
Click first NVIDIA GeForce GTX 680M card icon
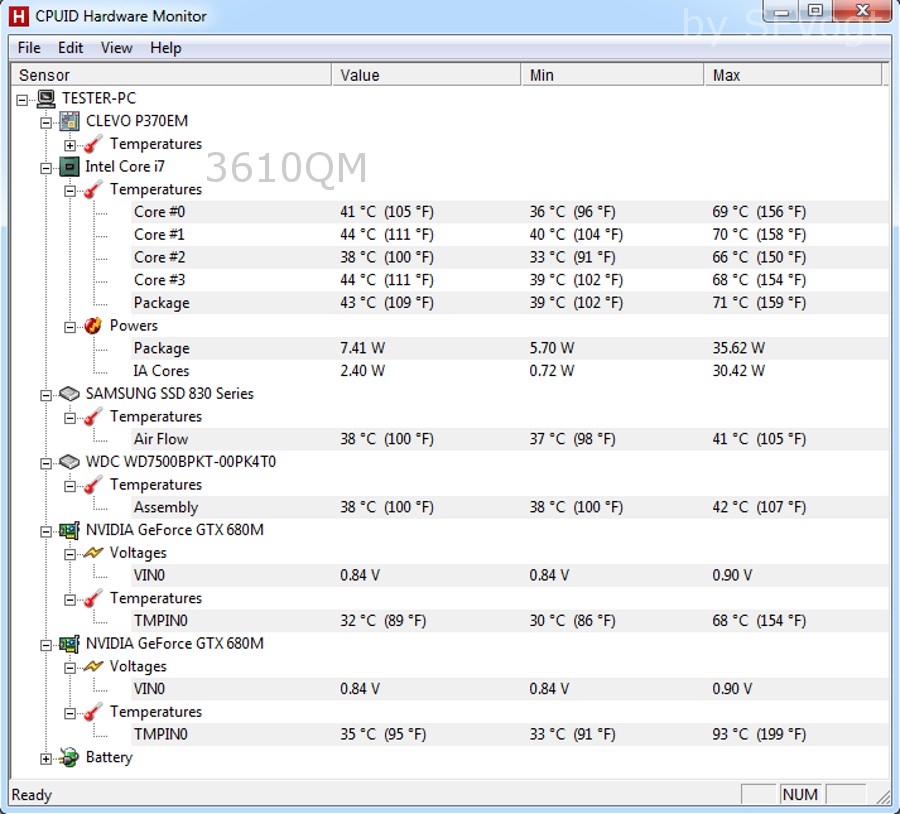coord(69,530)
